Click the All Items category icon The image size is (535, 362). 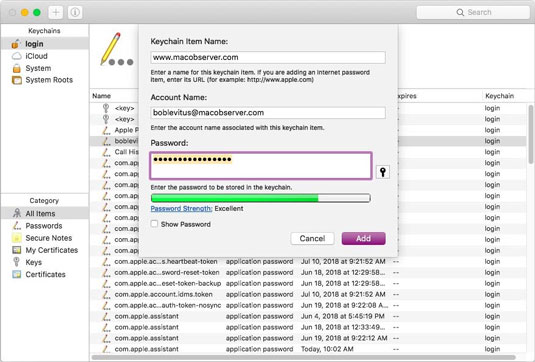[17, 213]
